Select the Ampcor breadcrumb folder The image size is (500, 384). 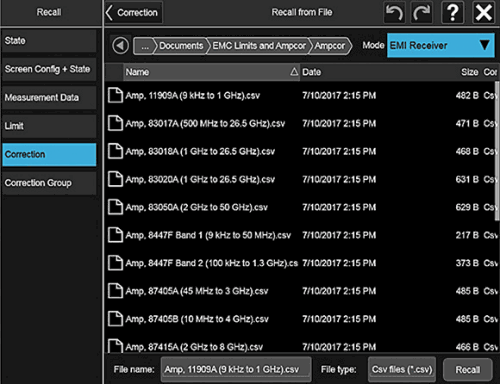pyautogui.click(x=330, y=46)
